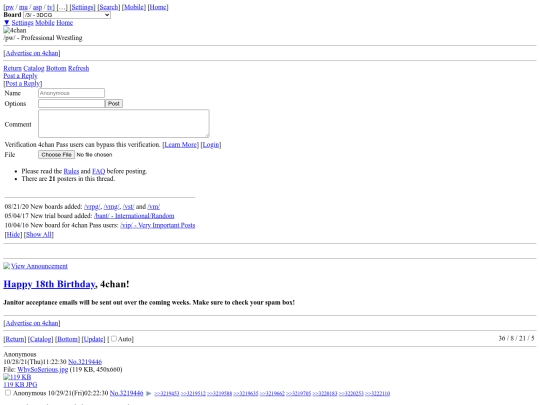The height and width of the screenshot is (405, 540).
Task: Go to the tv board link
Action: (49, 7)
